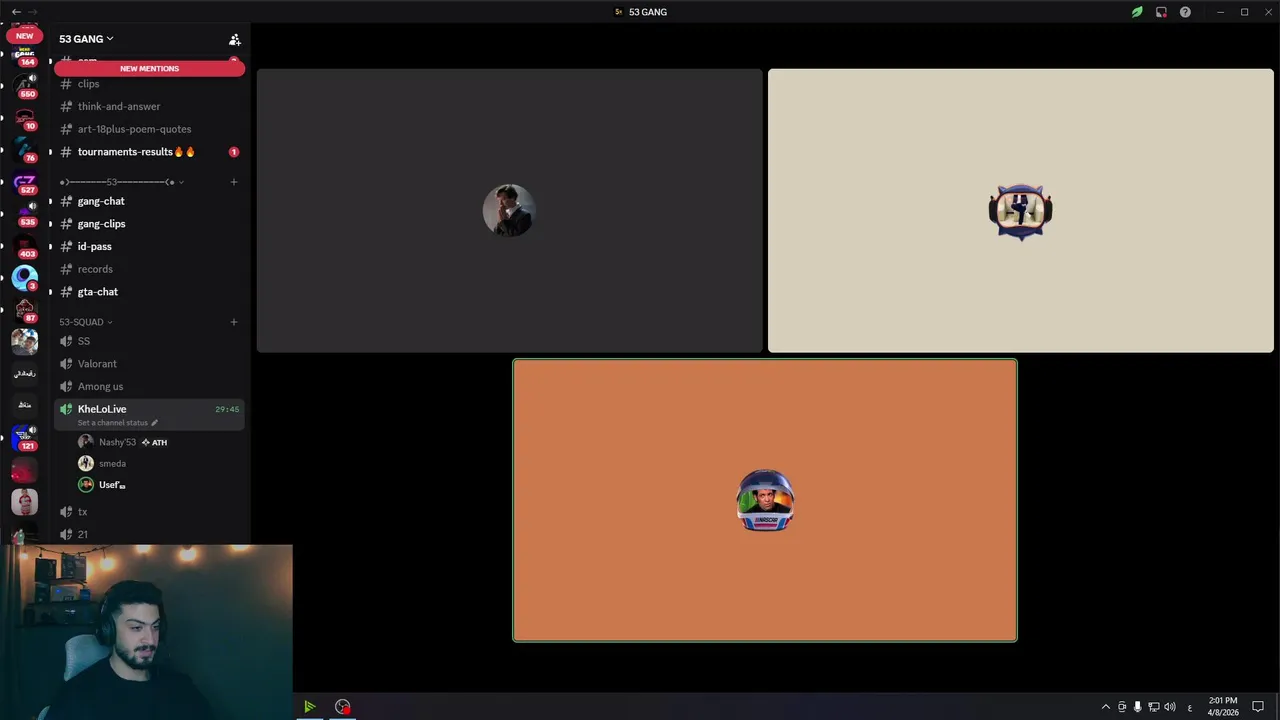
Task: Select beige participant video tile
Action: point(1020,210)
